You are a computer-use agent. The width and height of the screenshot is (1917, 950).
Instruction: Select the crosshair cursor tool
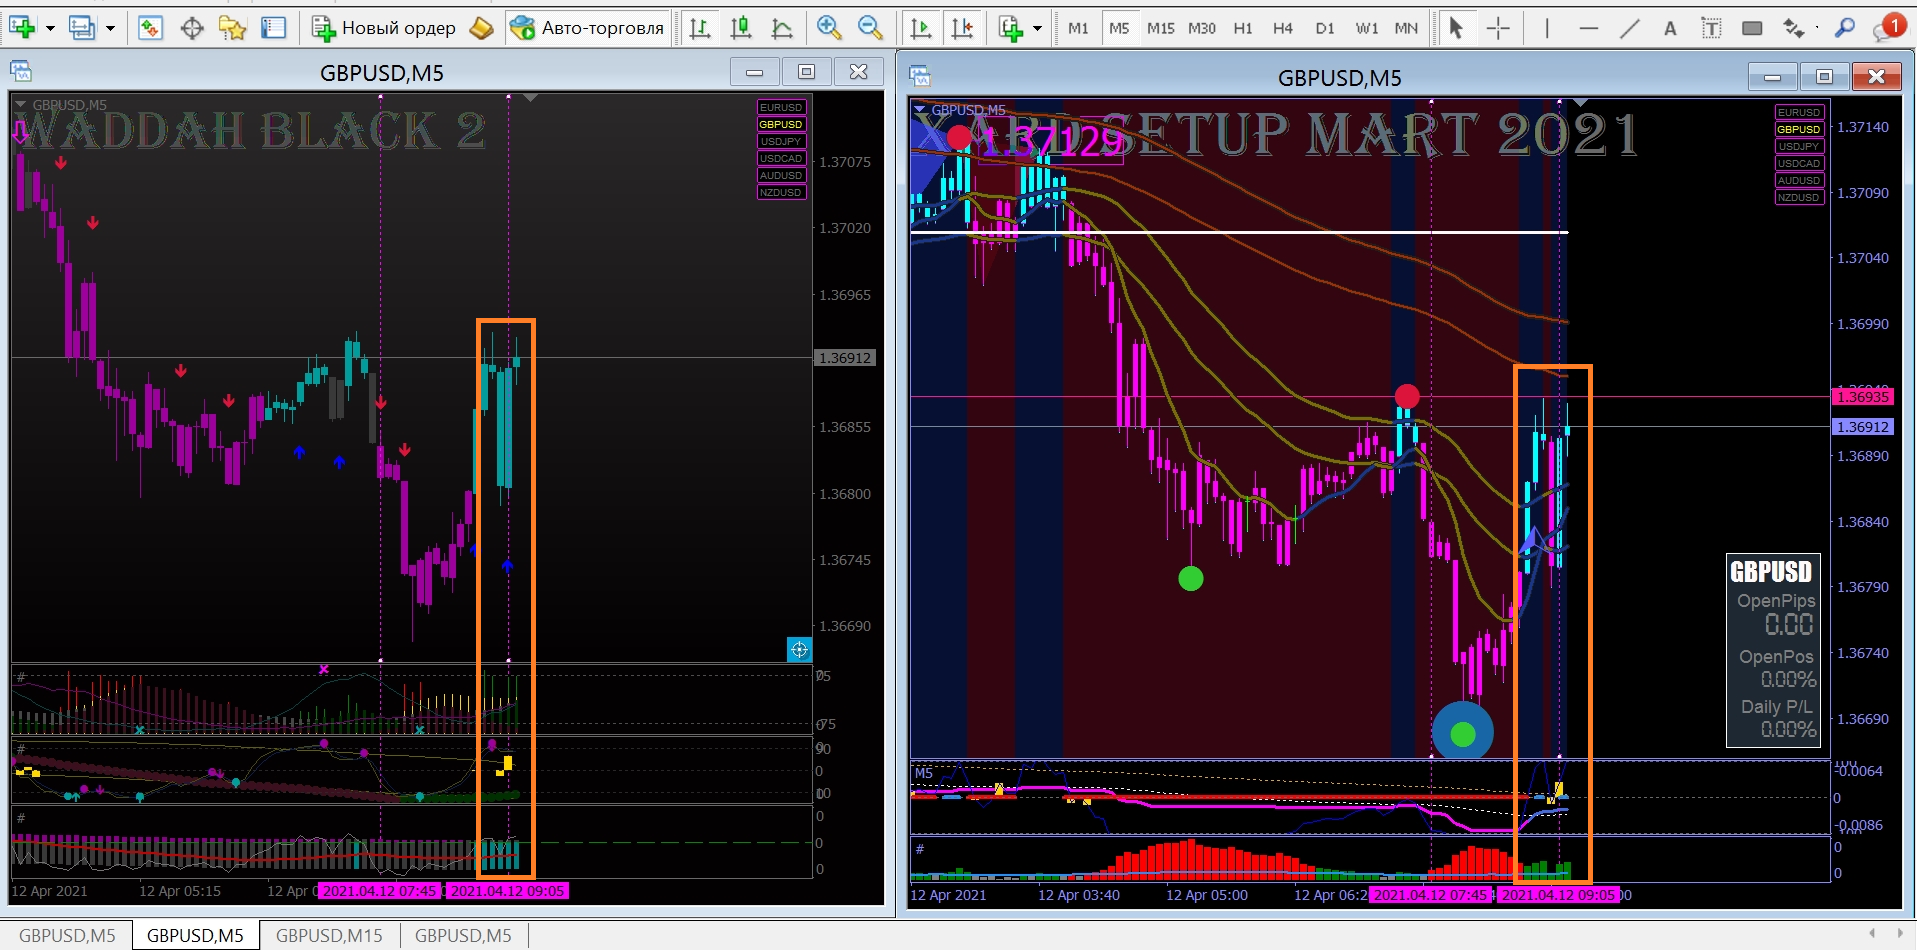point(1498,28)
